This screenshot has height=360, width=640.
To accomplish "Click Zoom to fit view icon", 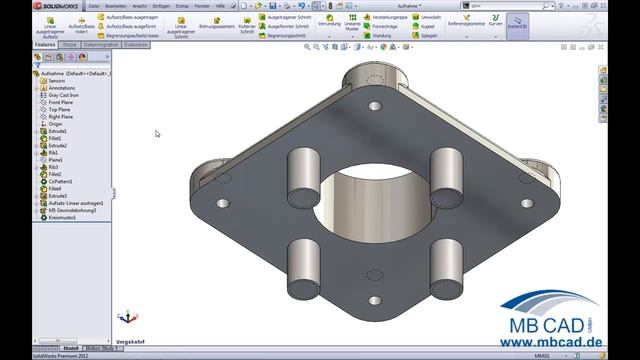I will (307, 47).
